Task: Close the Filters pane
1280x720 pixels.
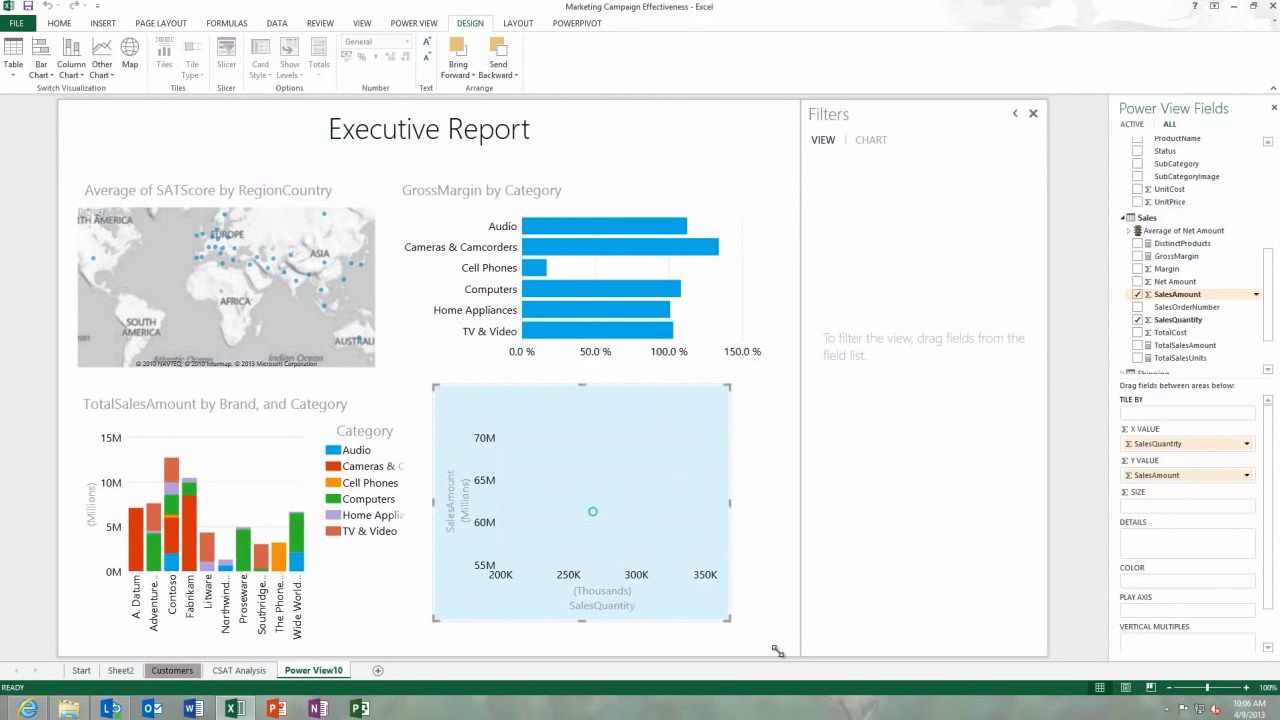Action: pos(1033,114)
